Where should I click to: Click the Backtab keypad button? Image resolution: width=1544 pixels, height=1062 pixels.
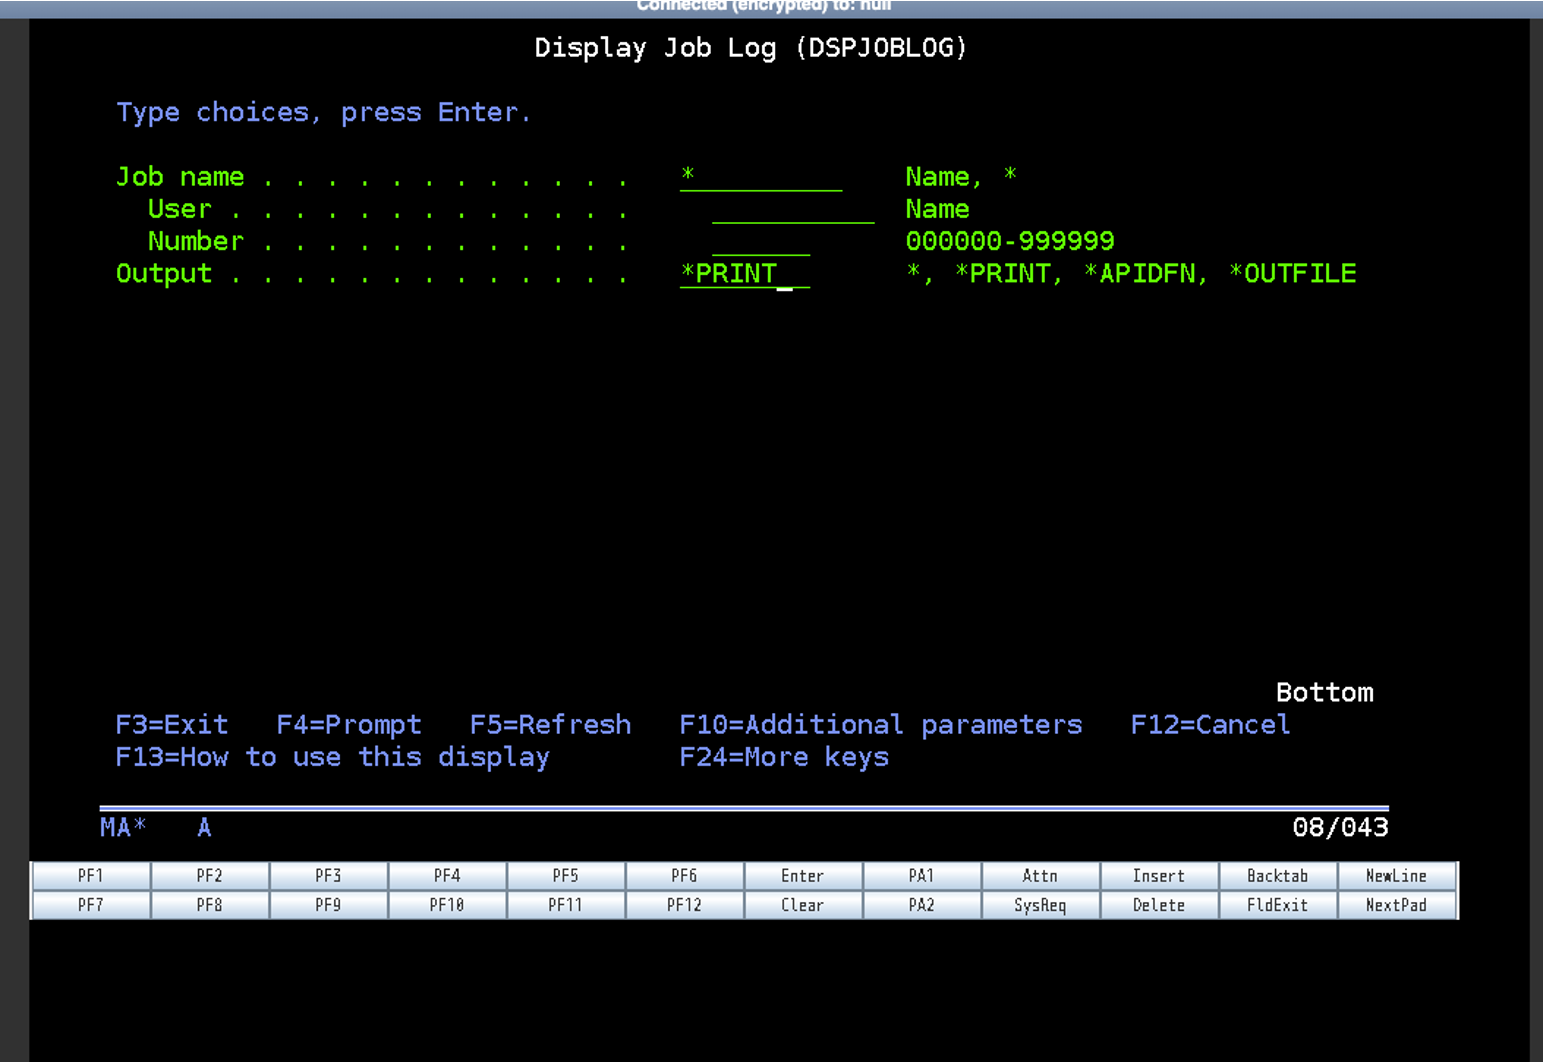[x=1278, y=876]
